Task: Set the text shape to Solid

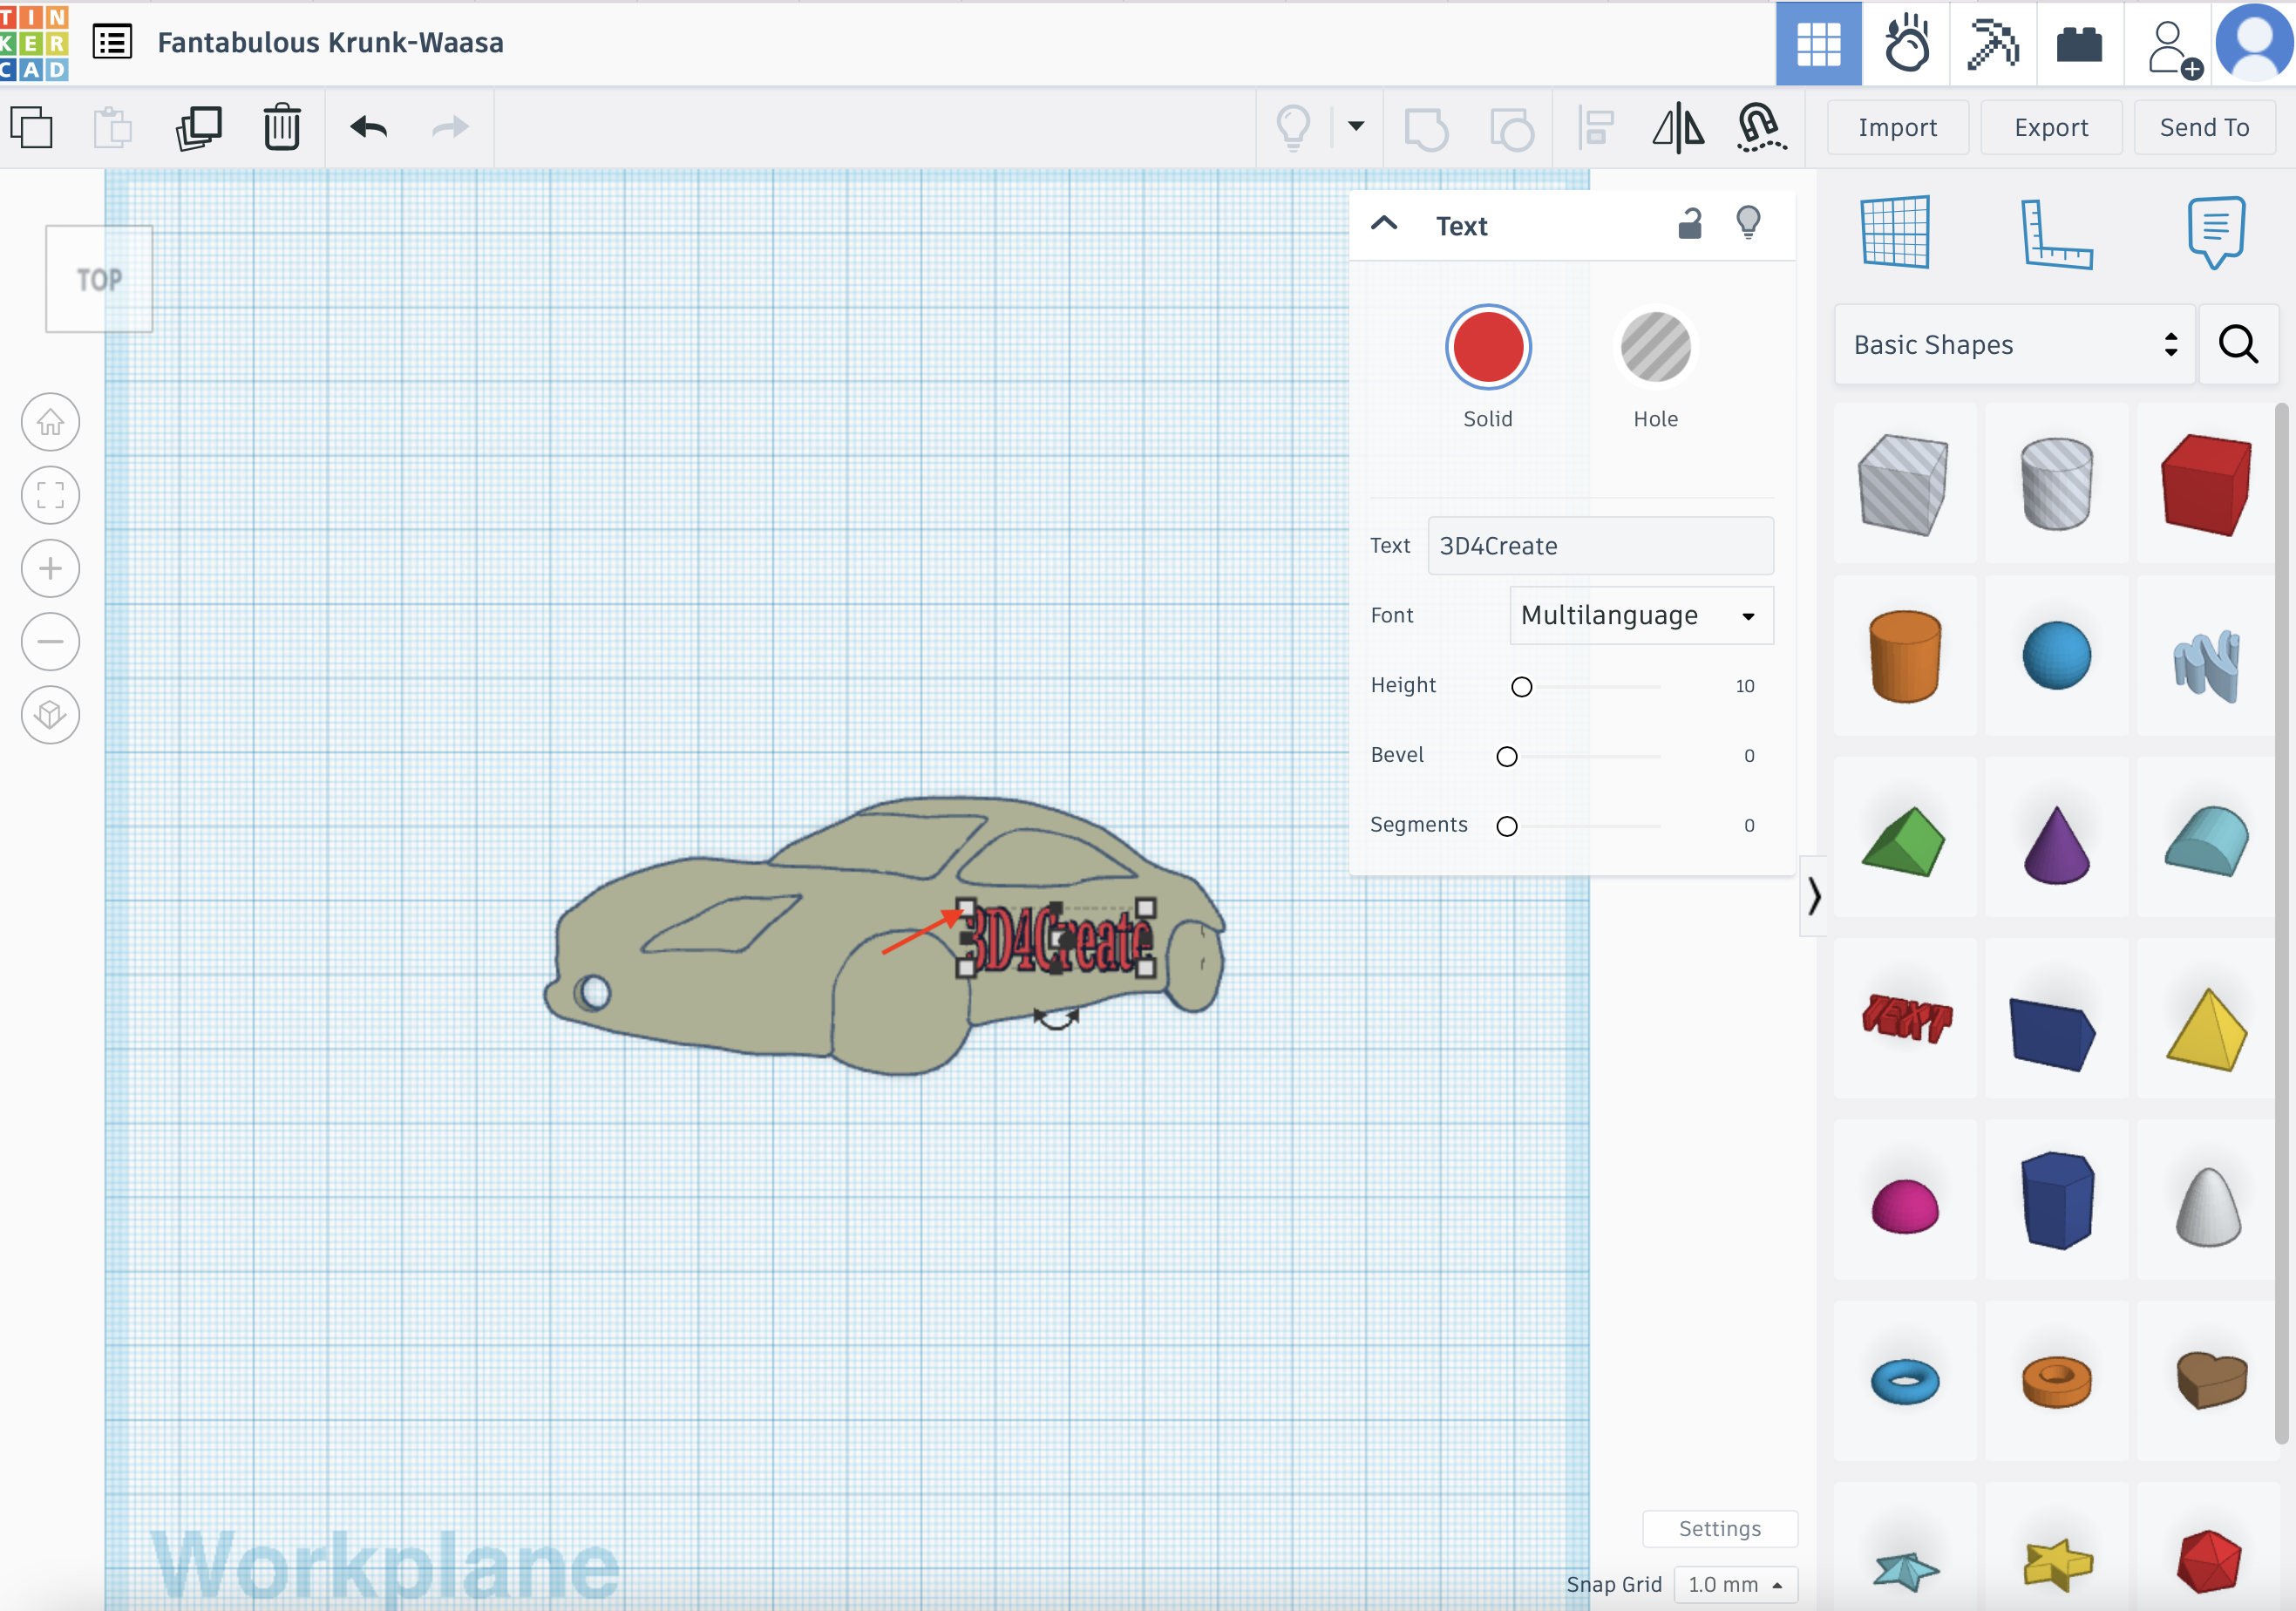Action: tap(1487, 348)
